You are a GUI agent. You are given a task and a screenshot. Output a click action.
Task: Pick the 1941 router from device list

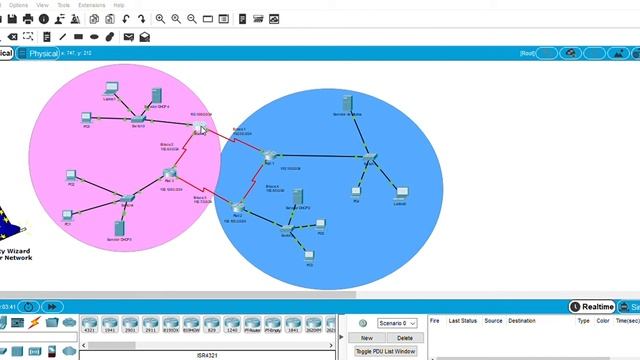click(x=110, y=324)
